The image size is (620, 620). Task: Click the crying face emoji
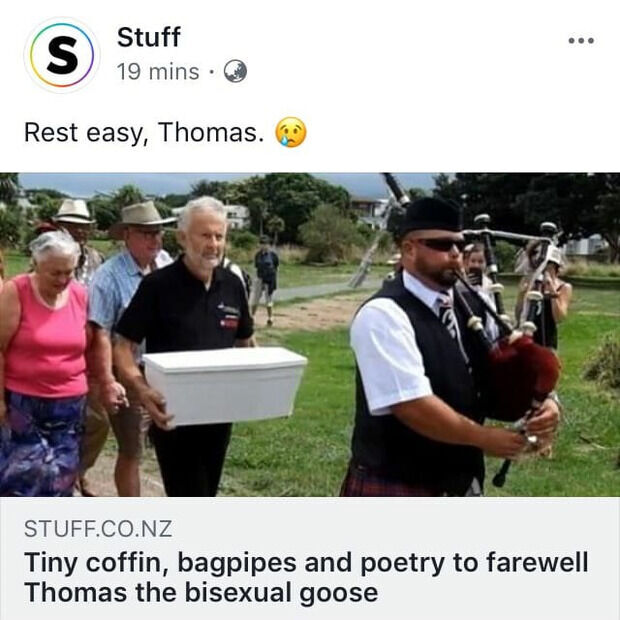click(x=291, y=132)
